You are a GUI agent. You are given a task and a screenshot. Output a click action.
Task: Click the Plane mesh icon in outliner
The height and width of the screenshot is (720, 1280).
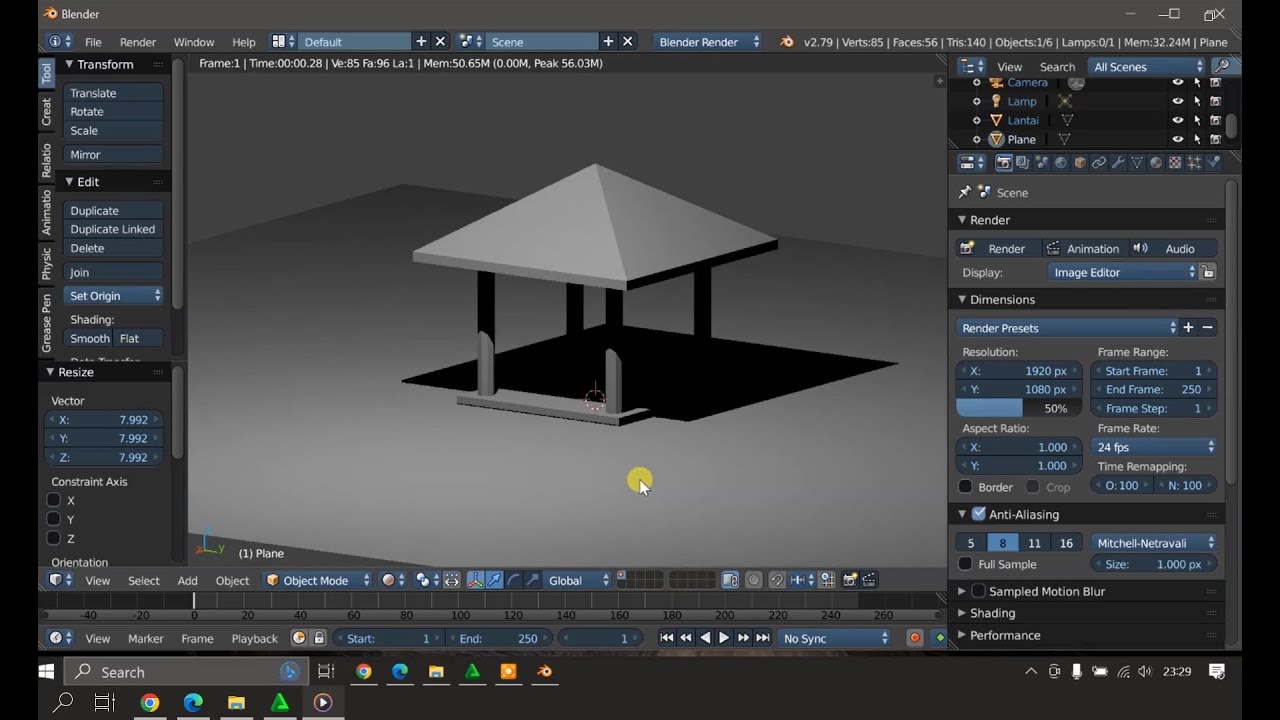coord(996,139)
